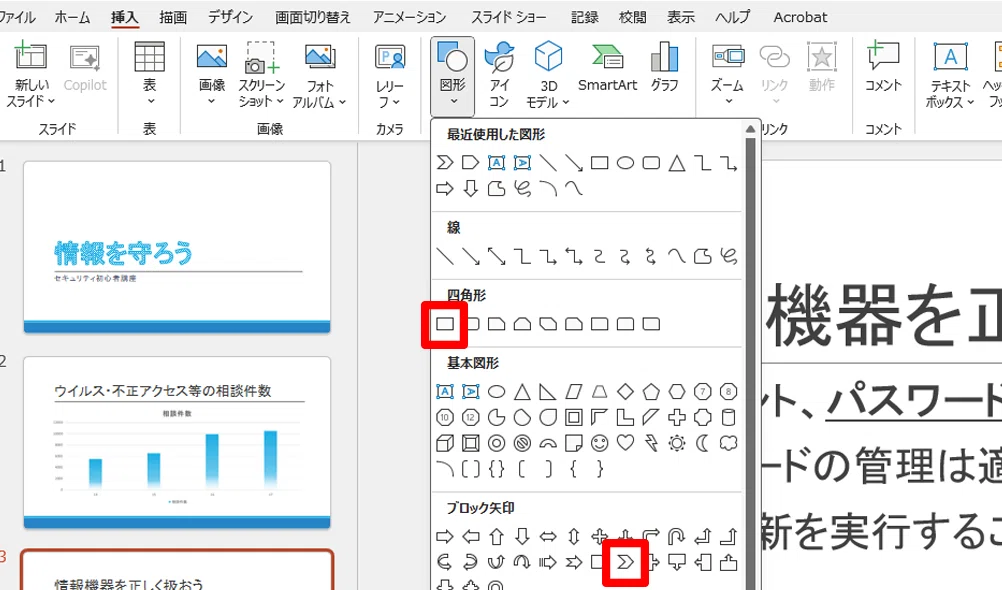Pick the rectangle in the 四角形 section
This screenshot has width=1002, height=590.
point(445,324)
